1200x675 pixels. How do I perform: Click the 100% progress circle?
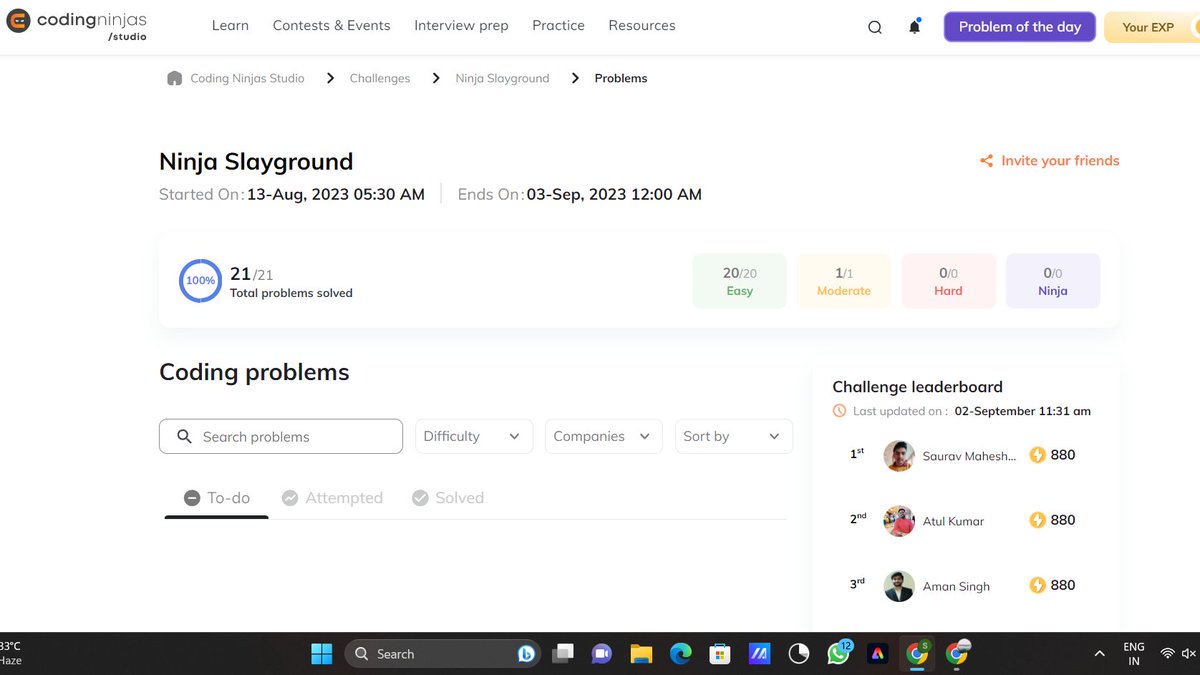tap(200, 281)
